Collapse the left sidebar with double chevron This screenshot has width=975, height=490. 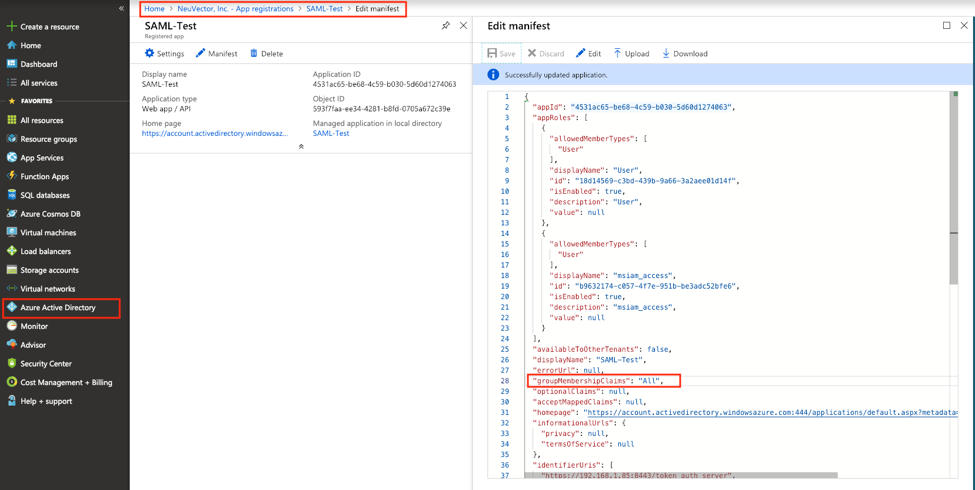(121, 8)
